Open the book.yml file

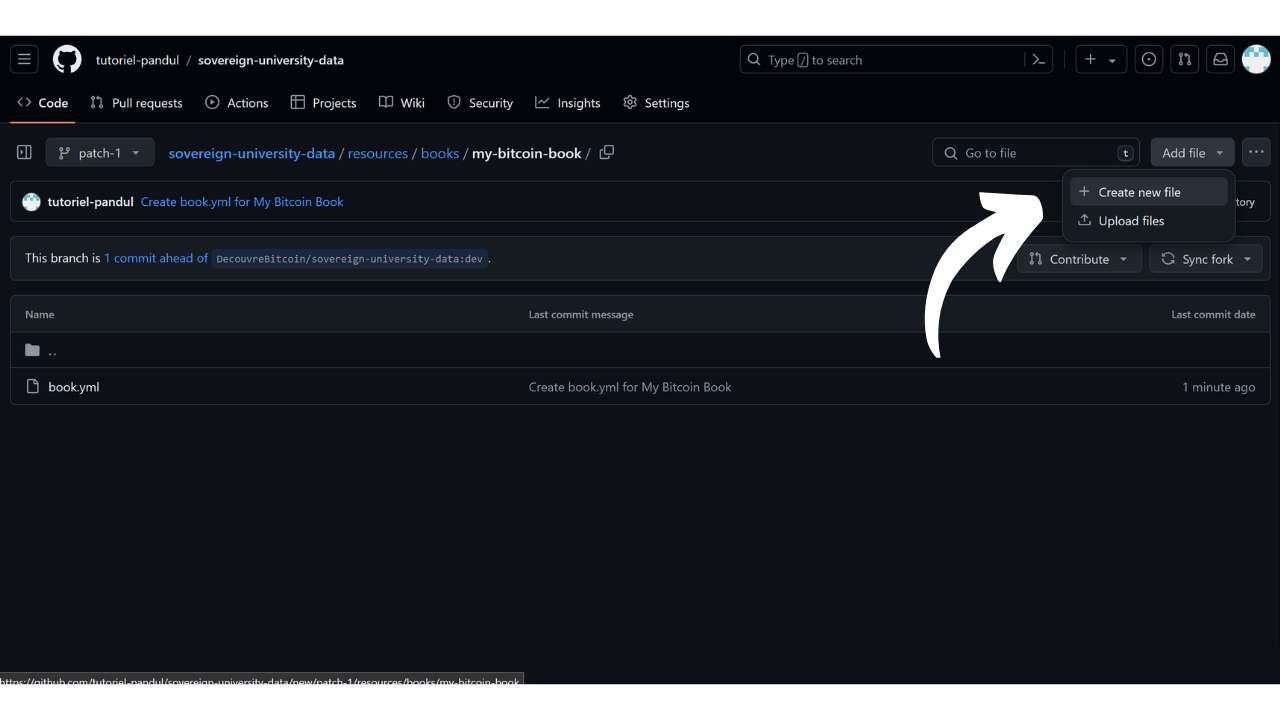(x=74, y=387)
